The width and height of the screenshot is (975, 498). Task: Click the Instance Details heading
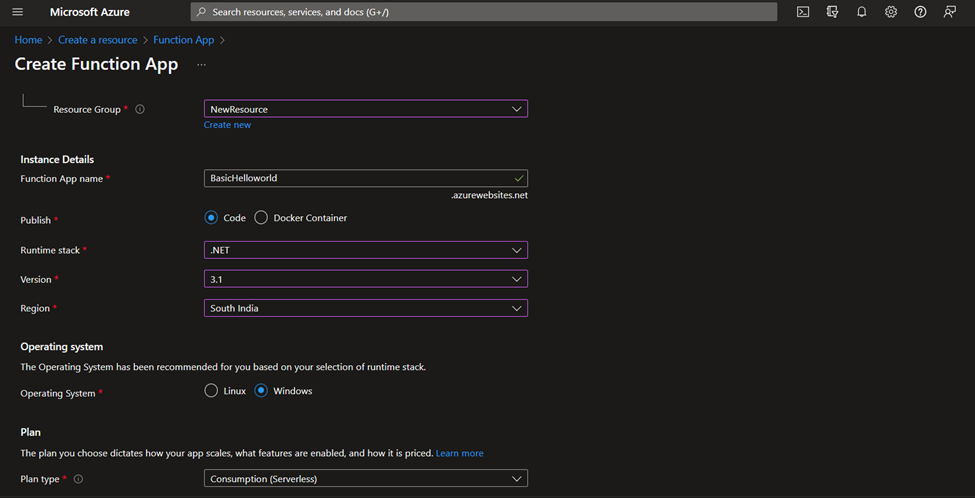(x=57, y=160)
